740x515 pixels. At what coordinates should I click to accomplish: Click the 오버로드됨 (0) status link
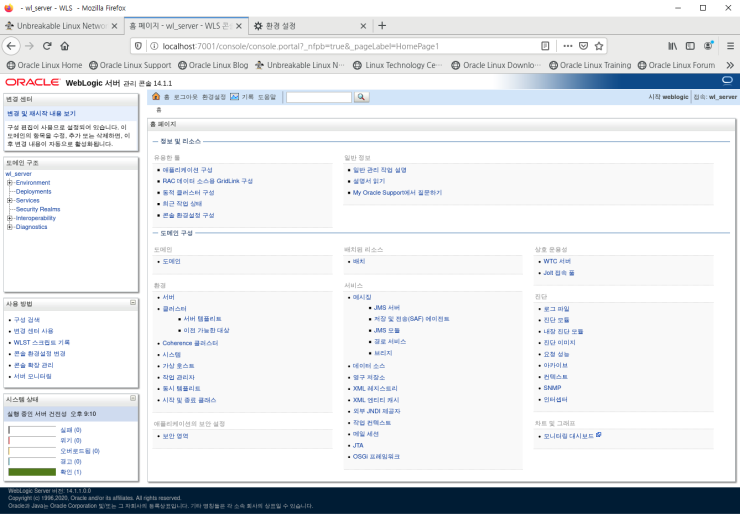(x=80, y=451)
